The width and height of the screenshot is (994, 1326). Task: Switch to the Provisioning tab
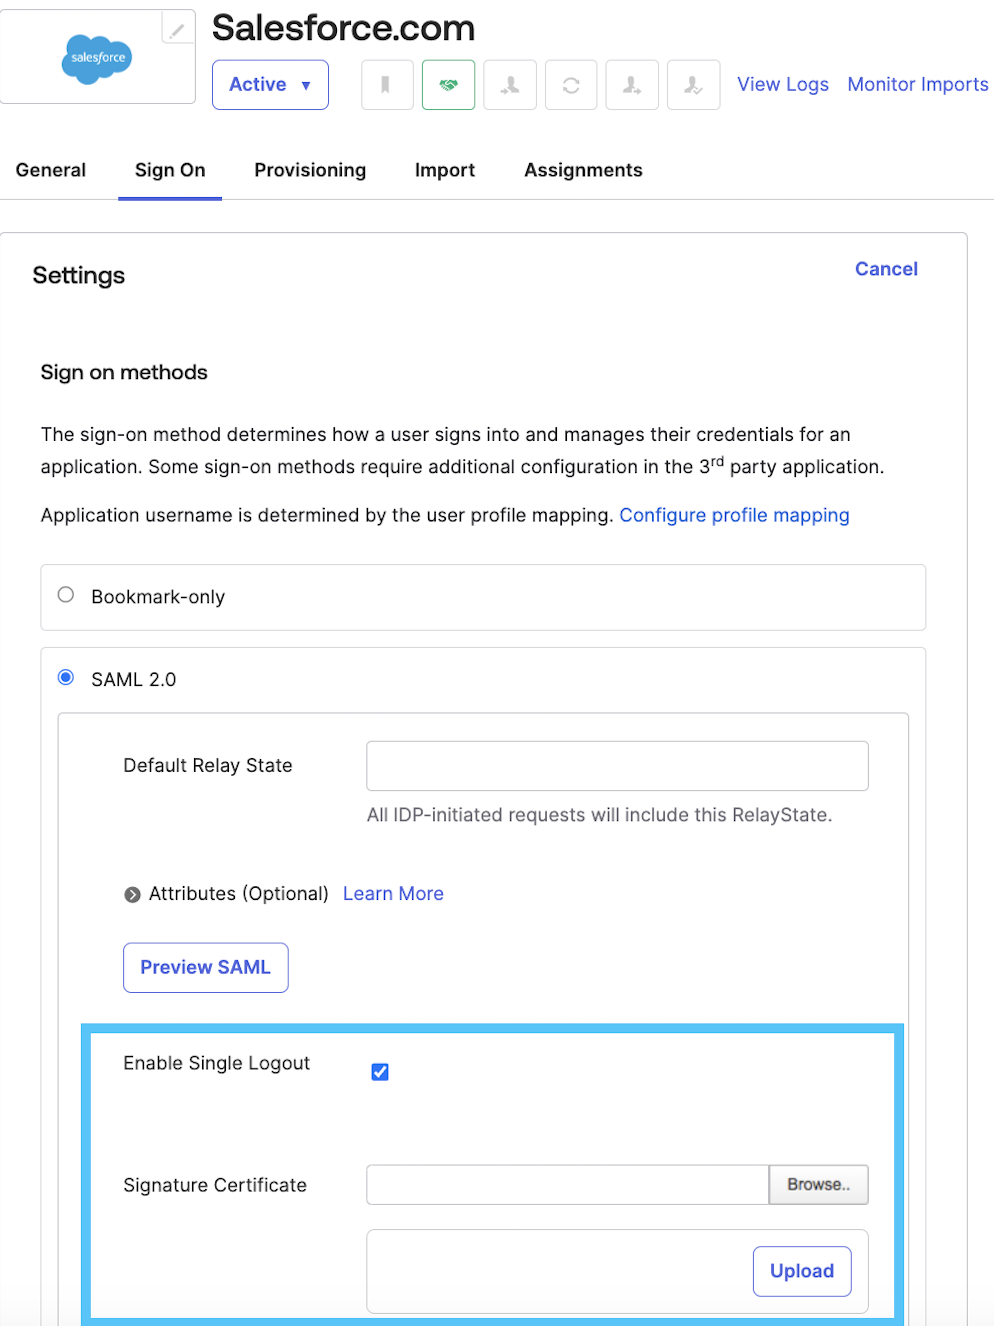coord(310,170)
